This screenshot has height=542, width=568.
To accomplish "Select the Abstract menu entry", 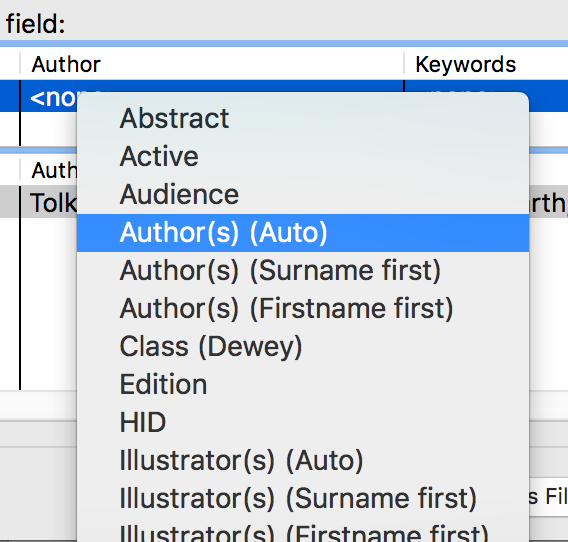I will [x=303, y=118].
